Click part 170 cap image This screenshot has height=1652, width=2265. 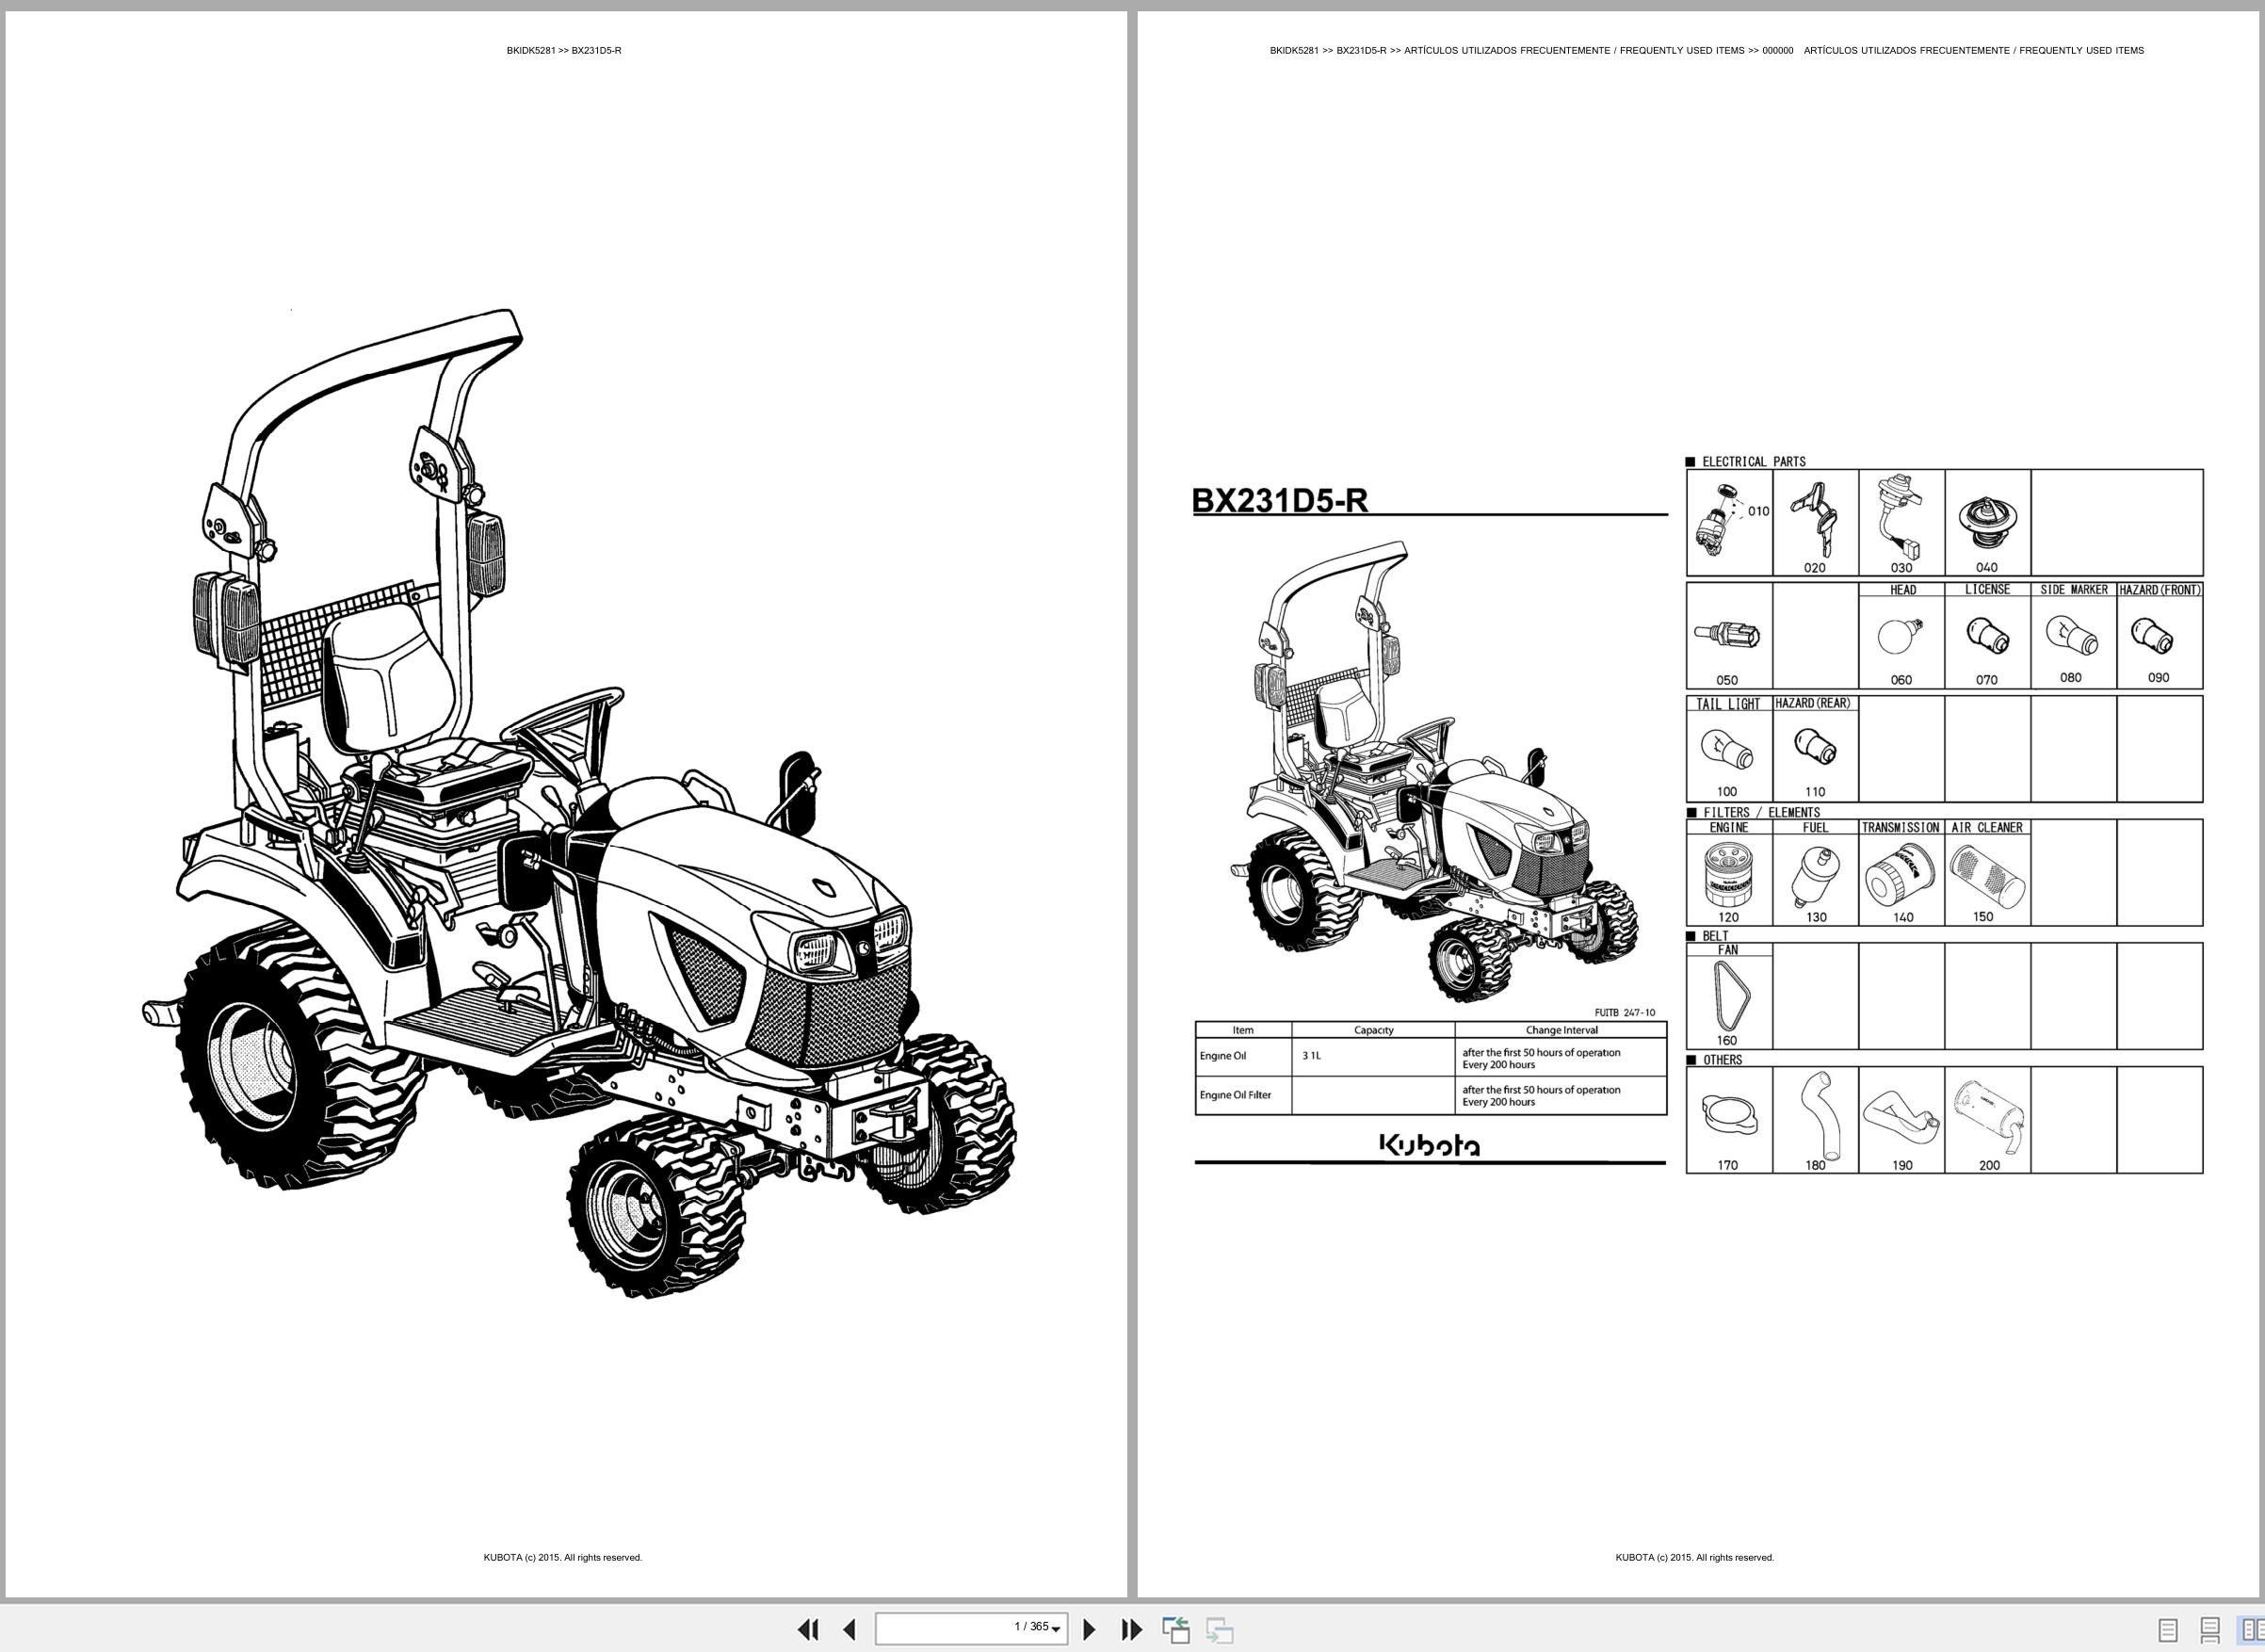pos(1728,1114)
